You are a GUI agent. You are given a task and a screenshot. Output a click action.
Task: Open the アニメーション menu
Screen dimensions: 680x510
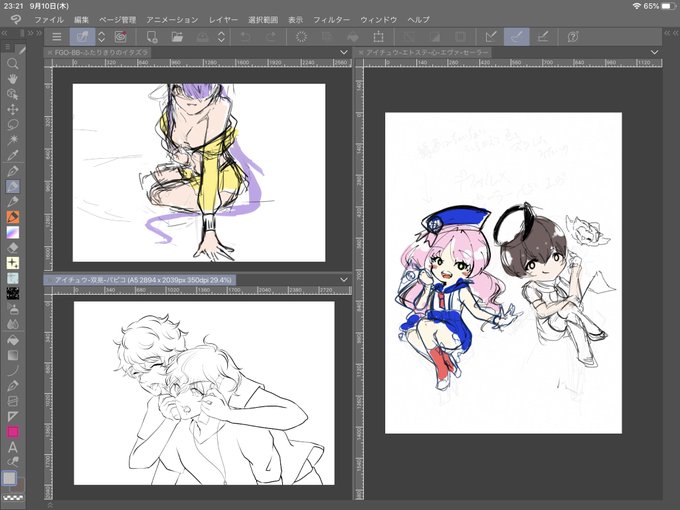[x=172, y=20]
